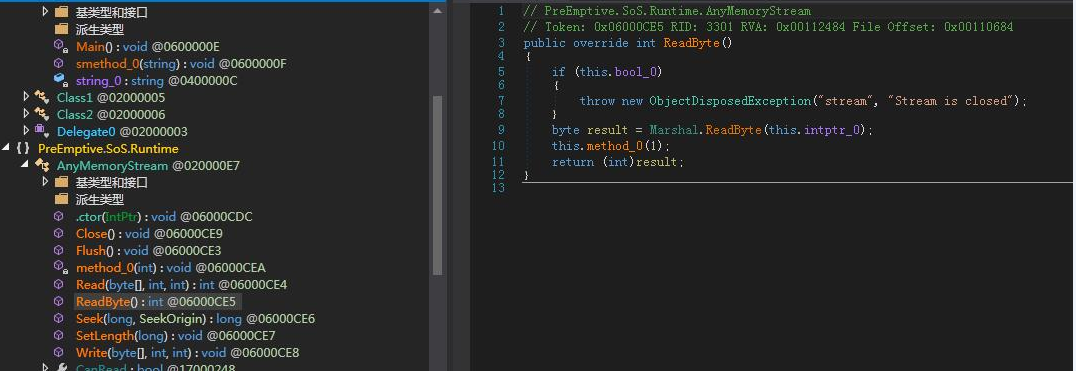The height and width of the screenshot is (371, 1076).
Task: Click the method icon beside Read(byte[], int, int)
Action: pos(60,285)
